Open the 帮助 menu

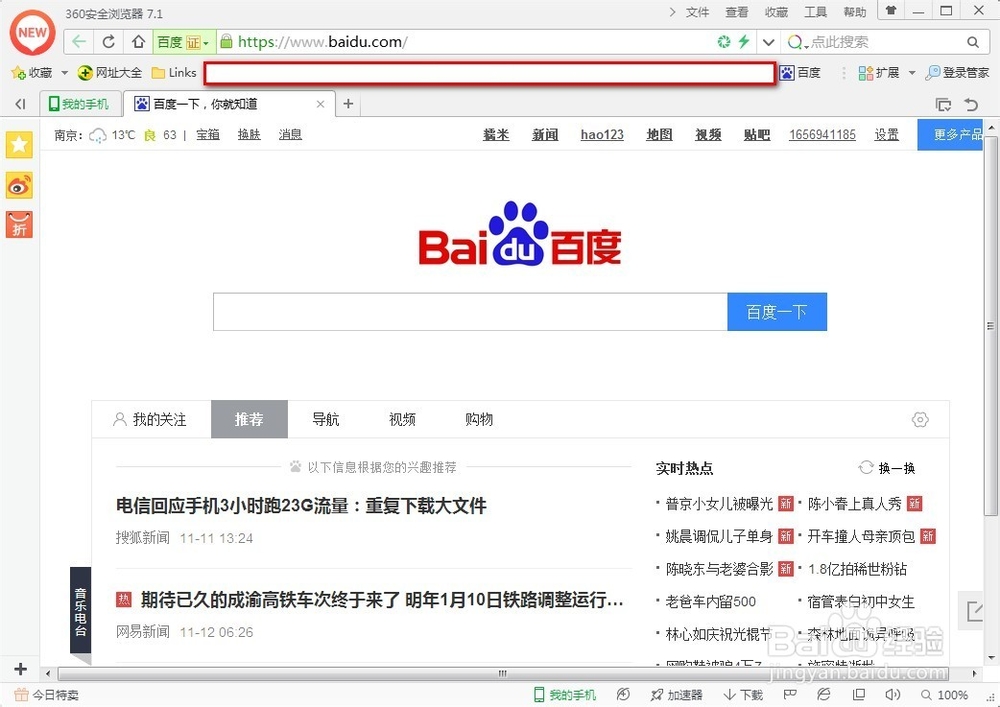click(x=855, y=12)
